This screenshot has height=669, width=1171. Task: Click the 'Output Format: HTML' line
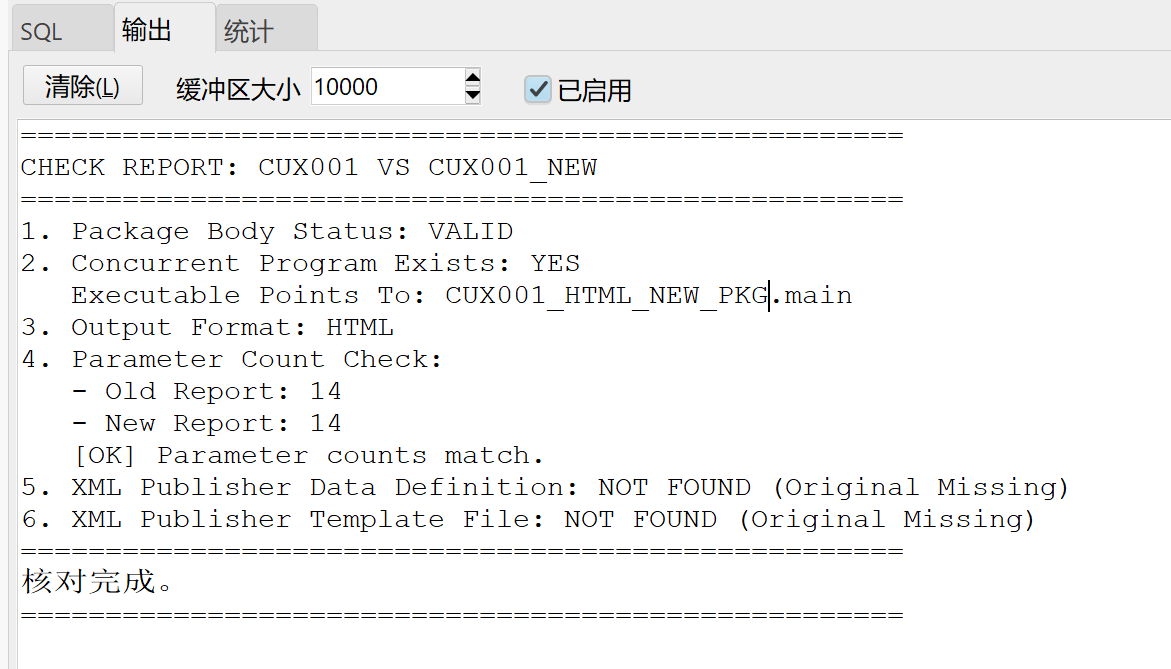tap(190, 327)
